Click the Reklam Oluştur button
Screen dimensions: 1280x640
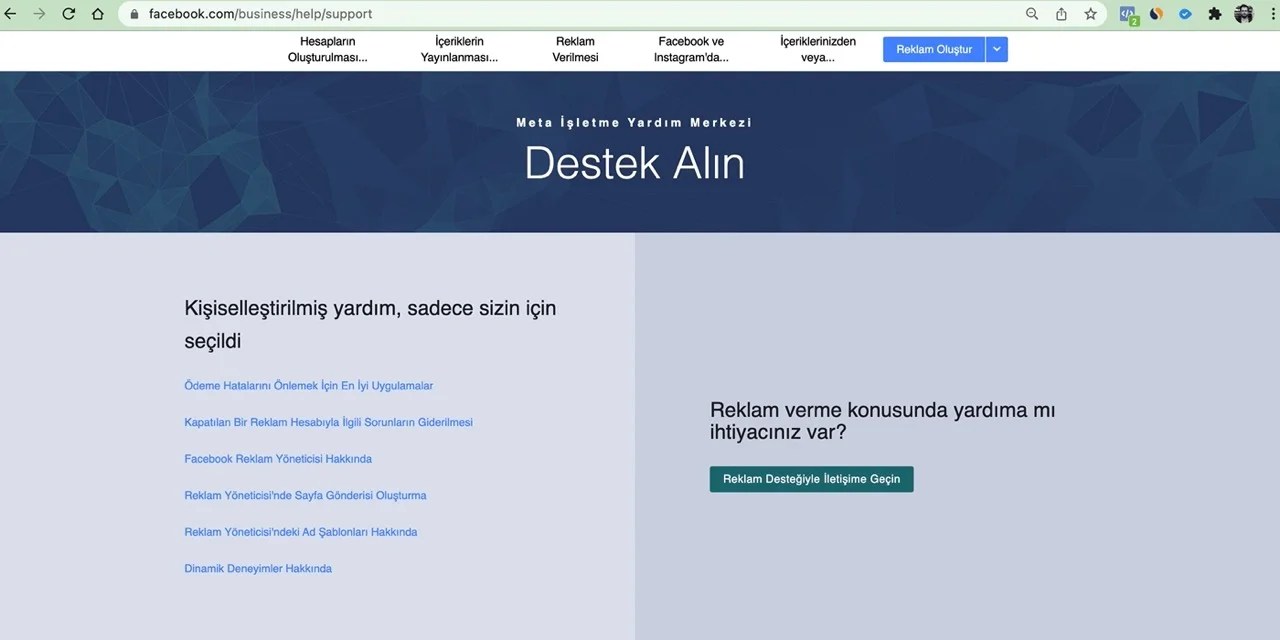tap(934, 49)
